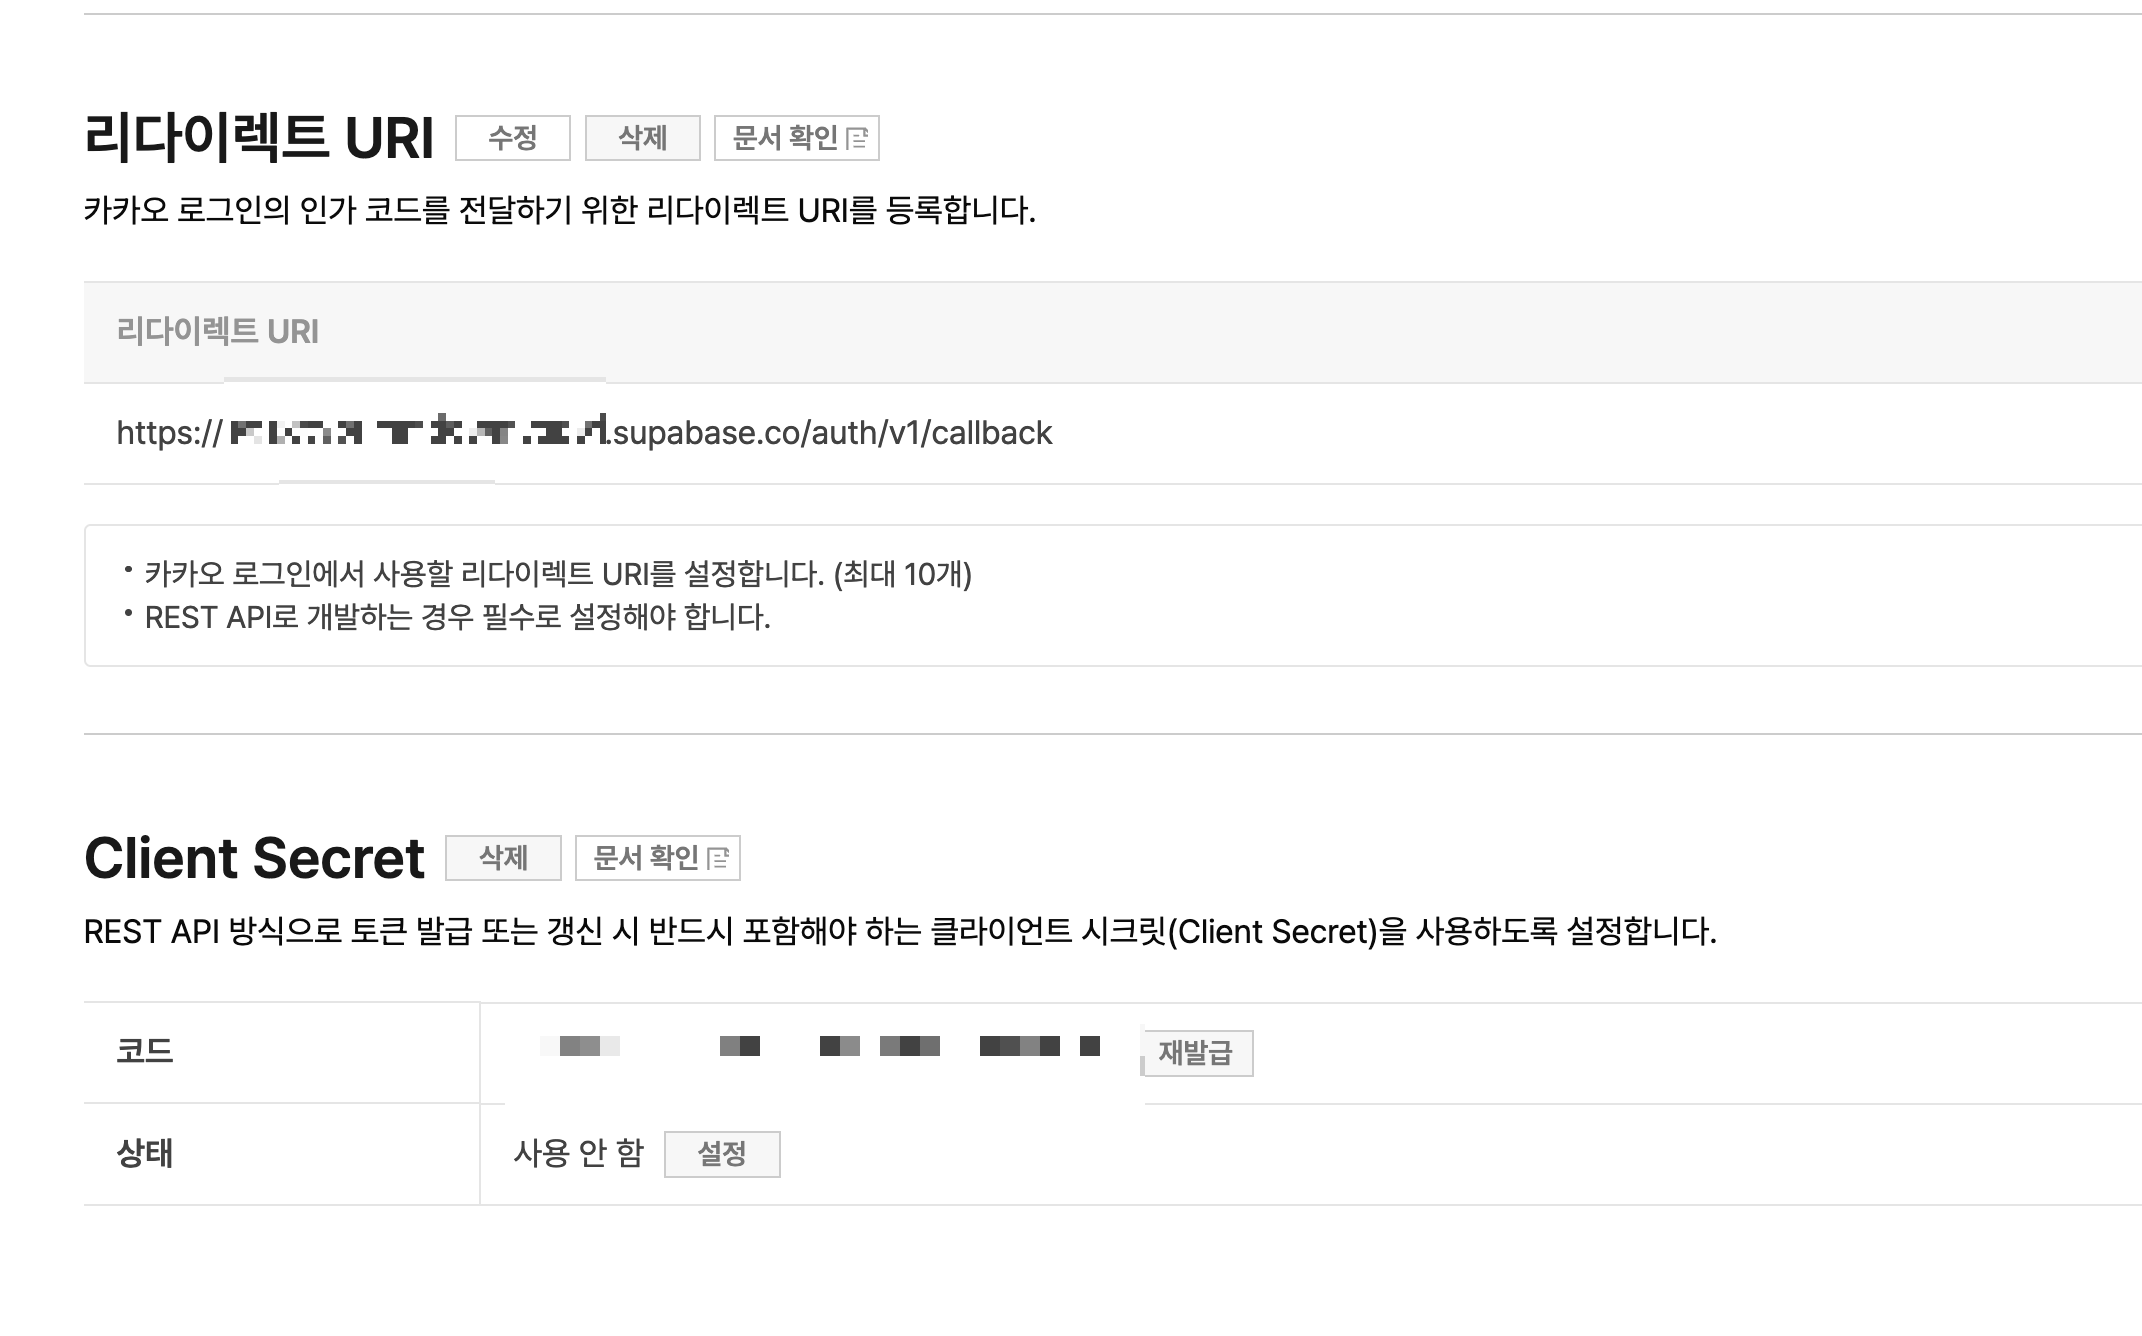Select the blurred Client Secret code value
The height and width of the screenshot is (1336, 2142).
[820, 1047]
